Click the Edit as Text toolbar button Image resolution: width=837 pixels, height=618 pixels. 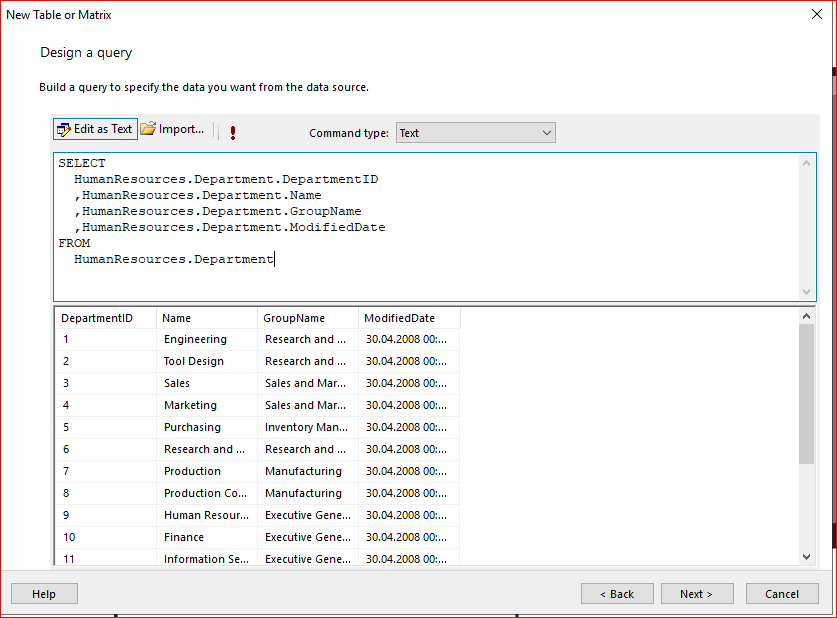tap(95, 130)
